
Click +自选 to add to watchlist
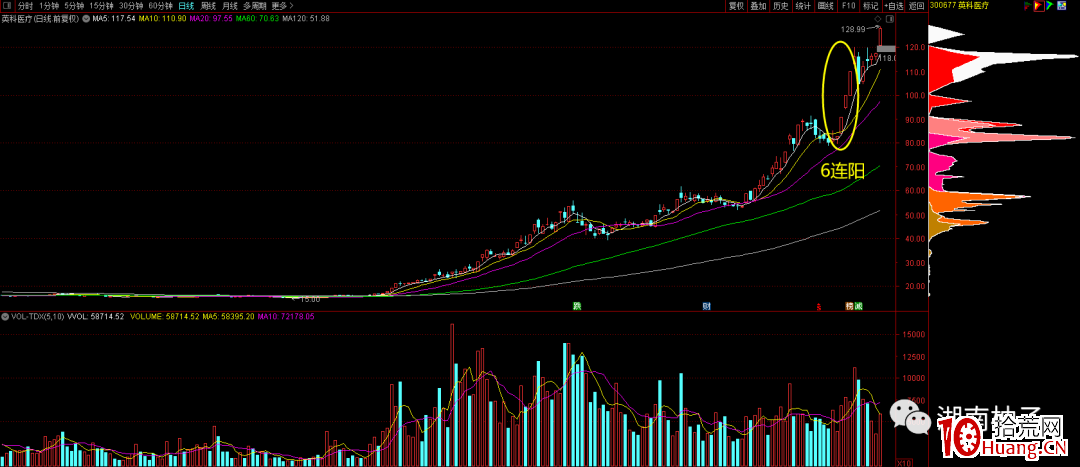click(893, 5)
